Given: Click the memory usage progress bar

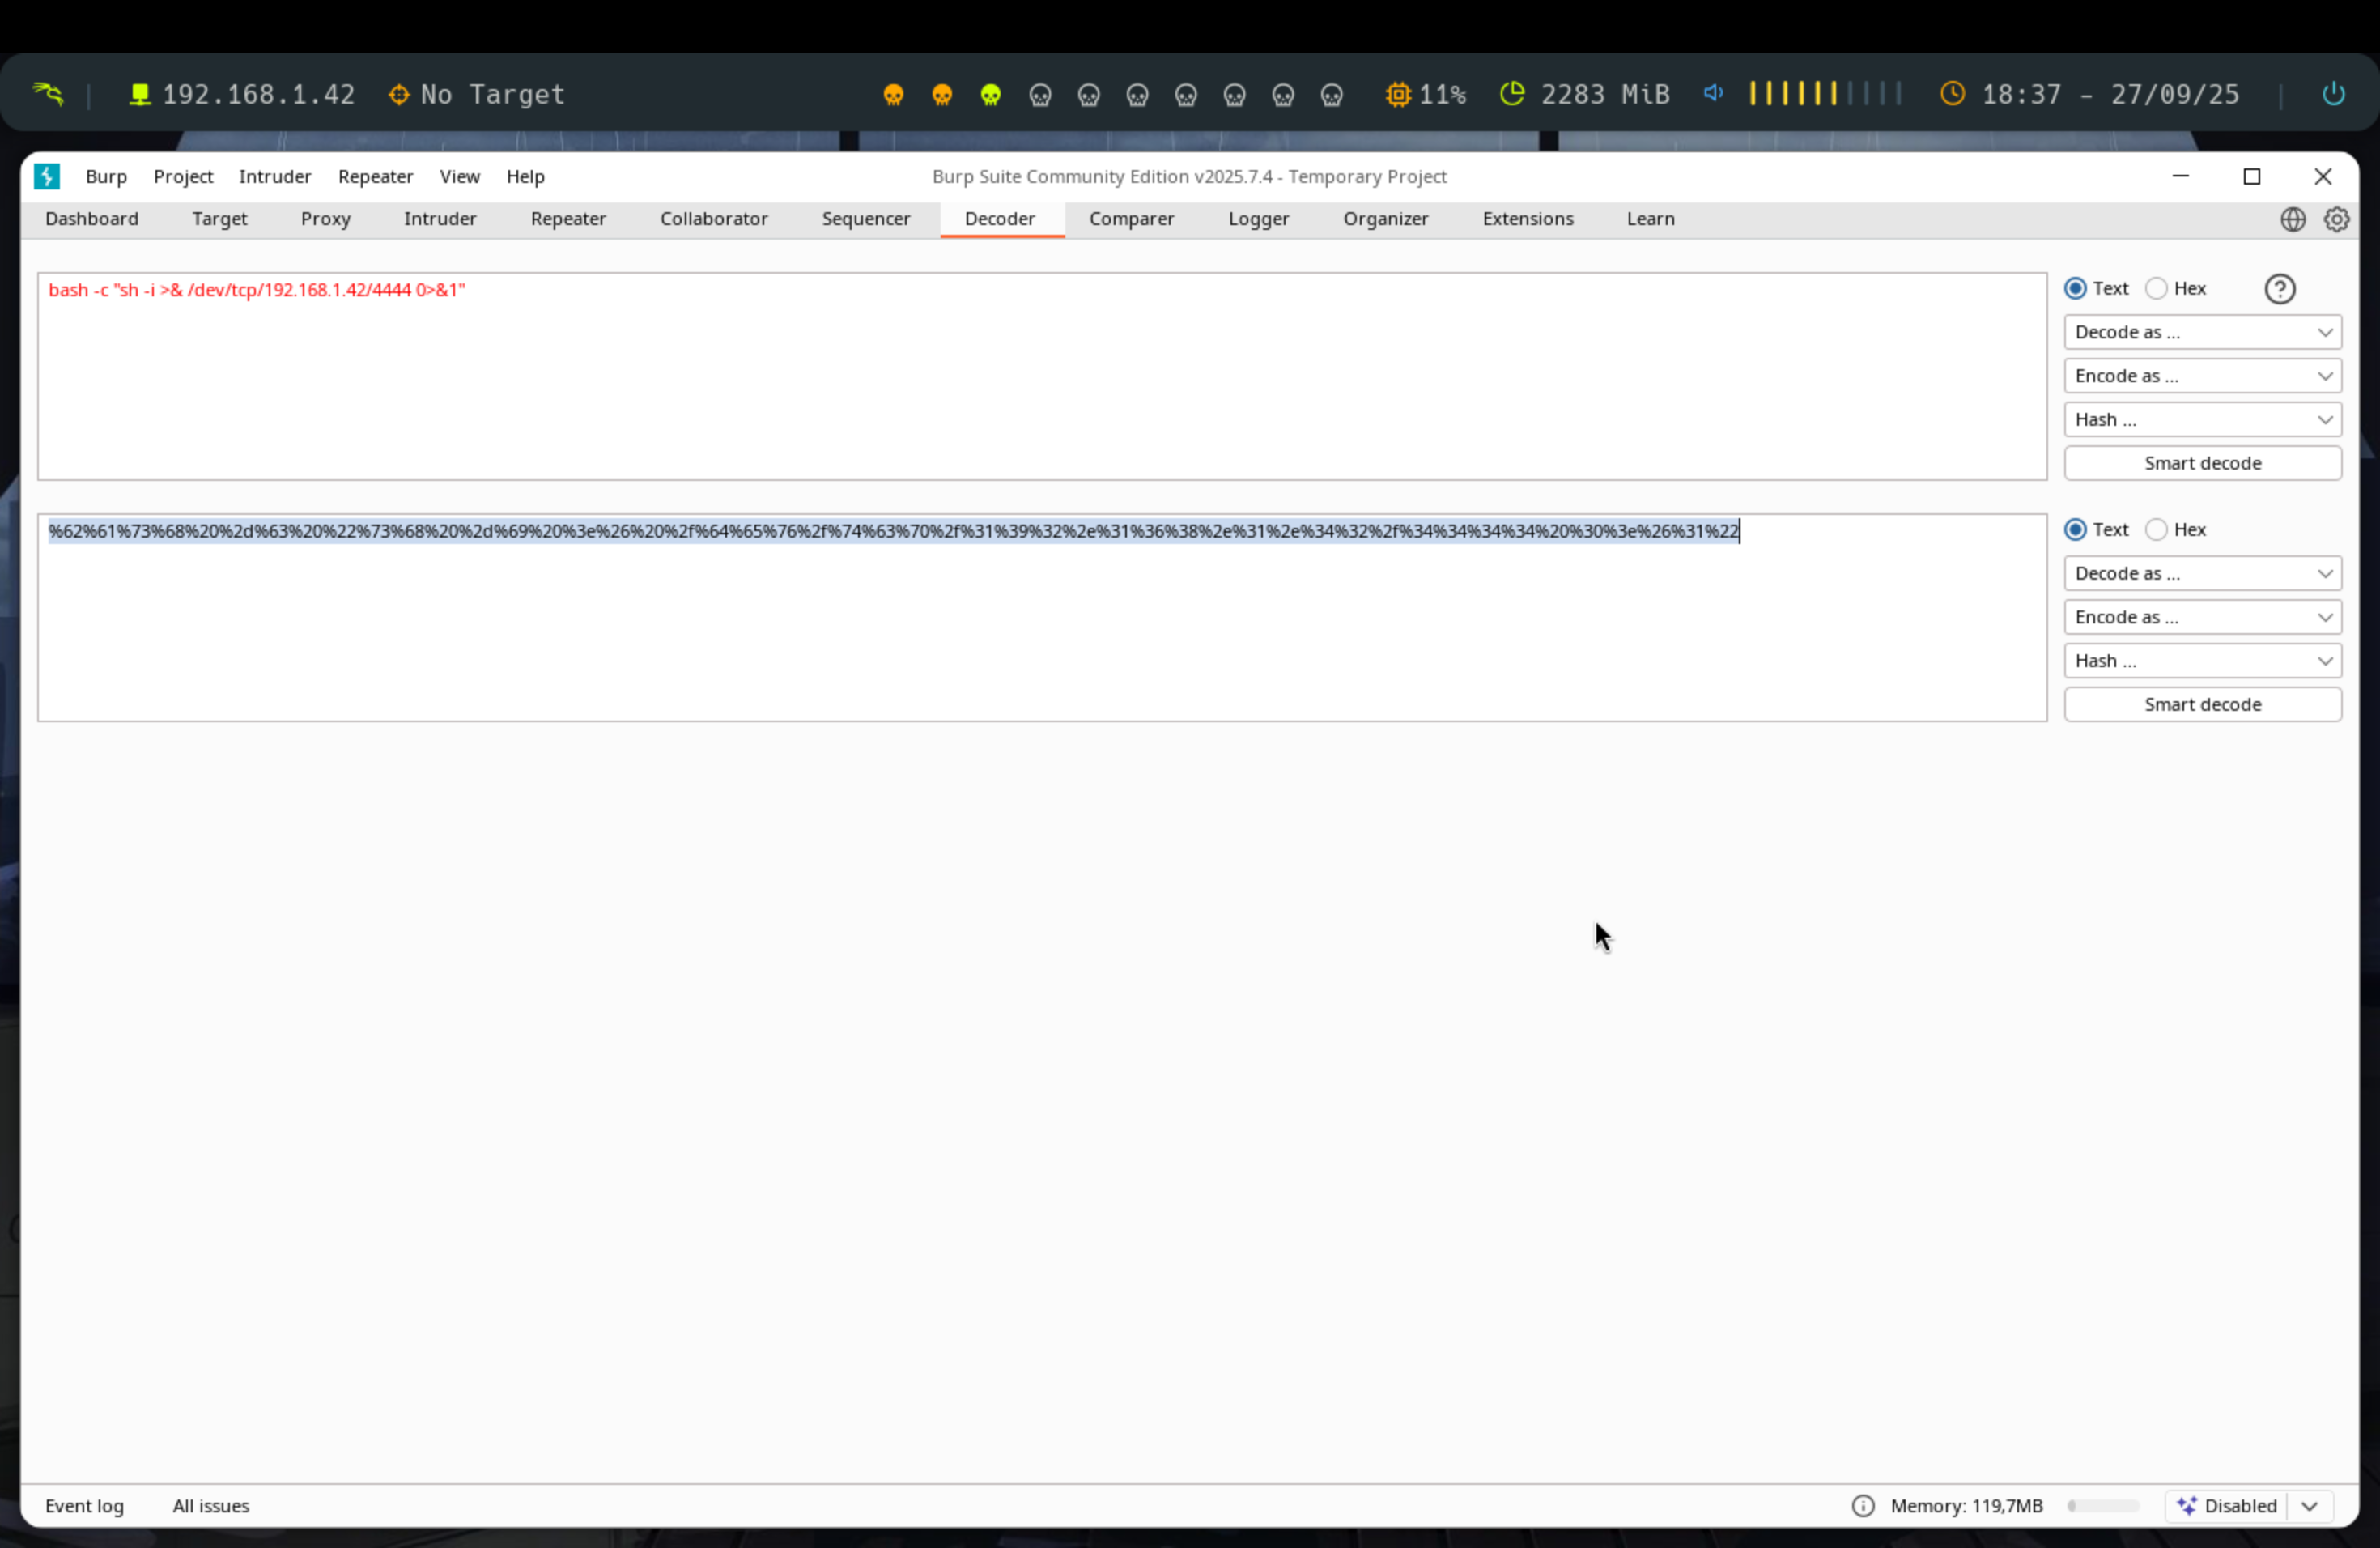Looking at the screenshot, I should 2103,1505.
